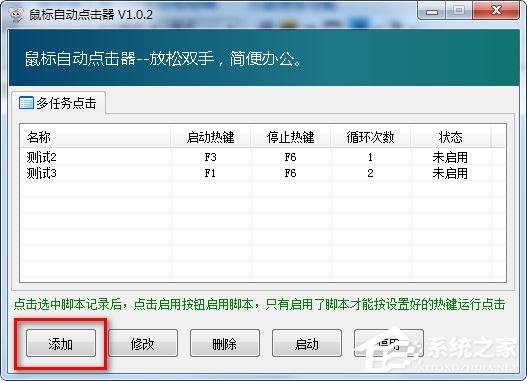Click the list icon on 多任务点击 tab

point(26,103)
